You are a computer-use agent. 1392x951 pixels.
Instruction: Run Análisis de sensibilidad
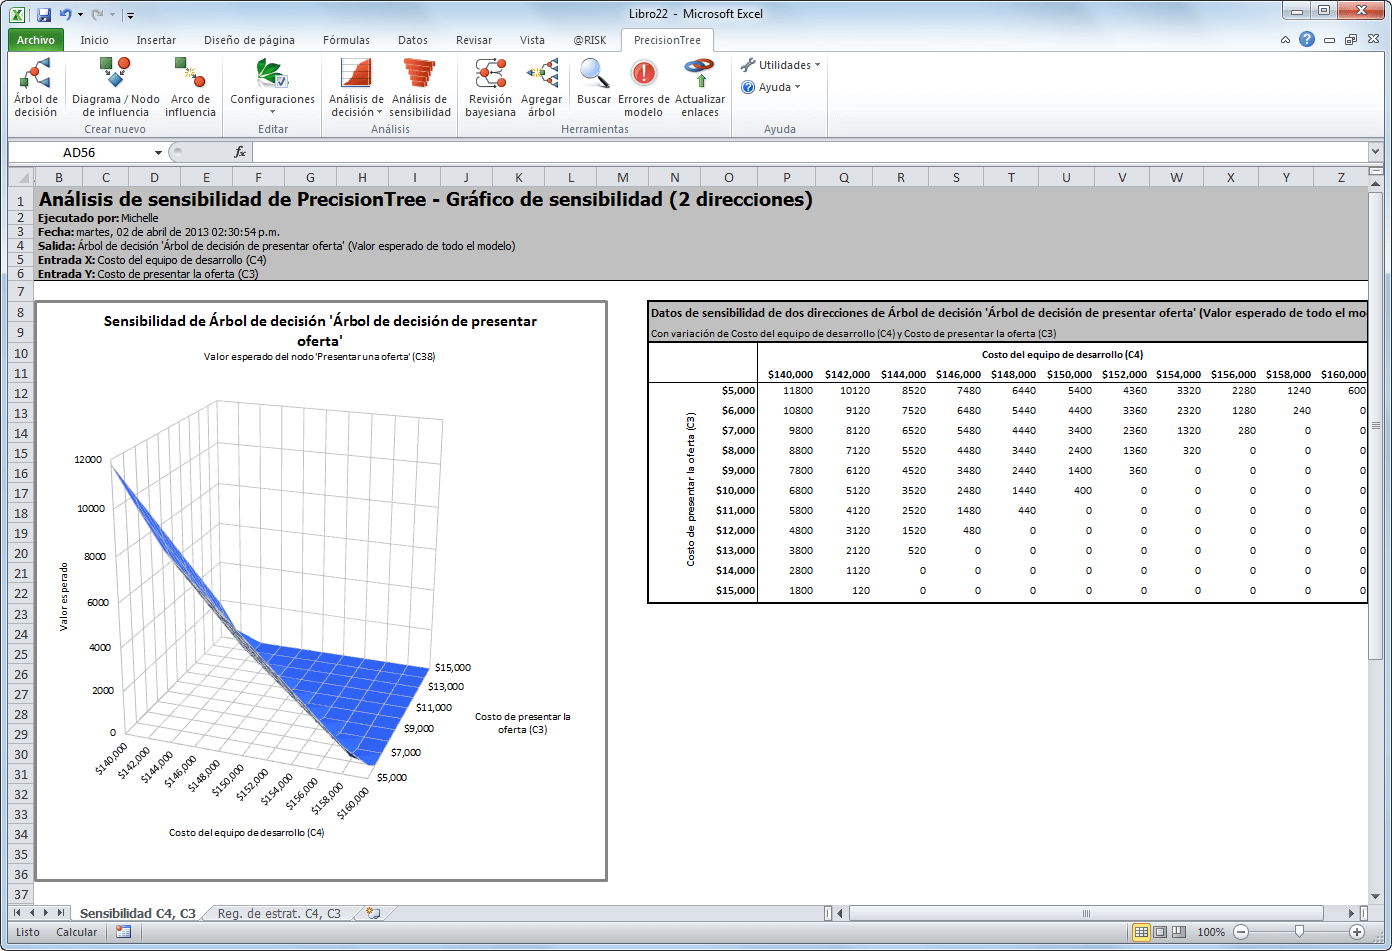coord(420,88)
